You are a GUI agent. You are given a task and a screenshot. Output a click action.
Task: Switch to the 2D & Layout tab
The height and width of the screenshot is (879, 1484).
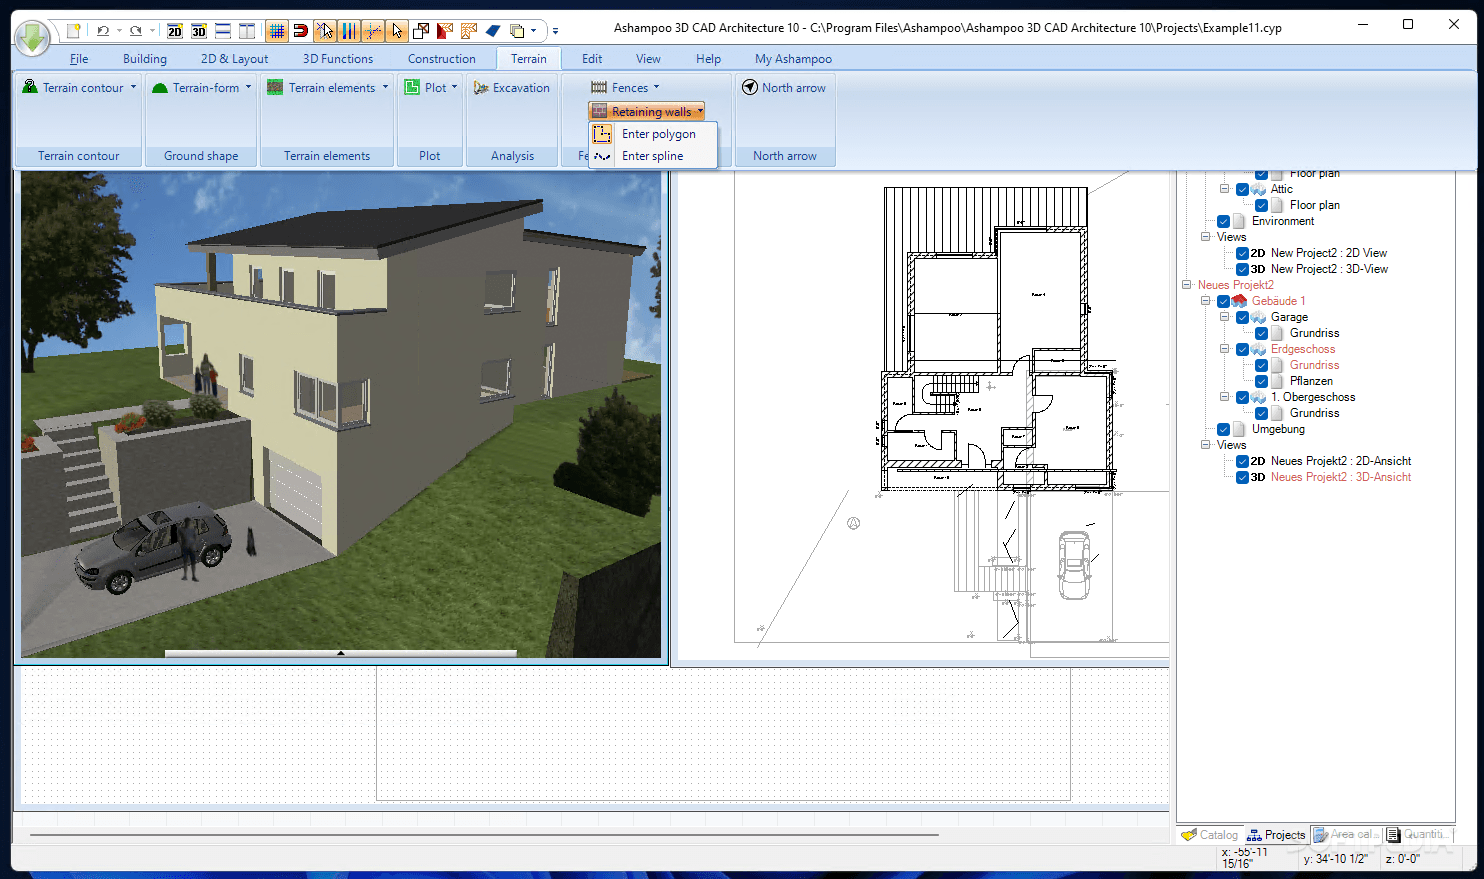point(234,59)
